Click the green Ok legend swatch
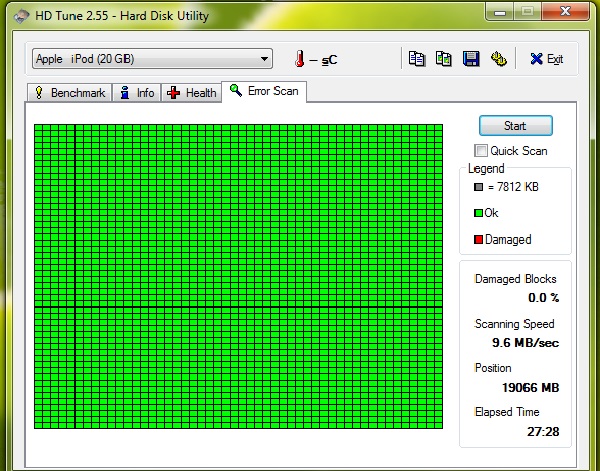 pyautogui.click(x=478, y=213)
